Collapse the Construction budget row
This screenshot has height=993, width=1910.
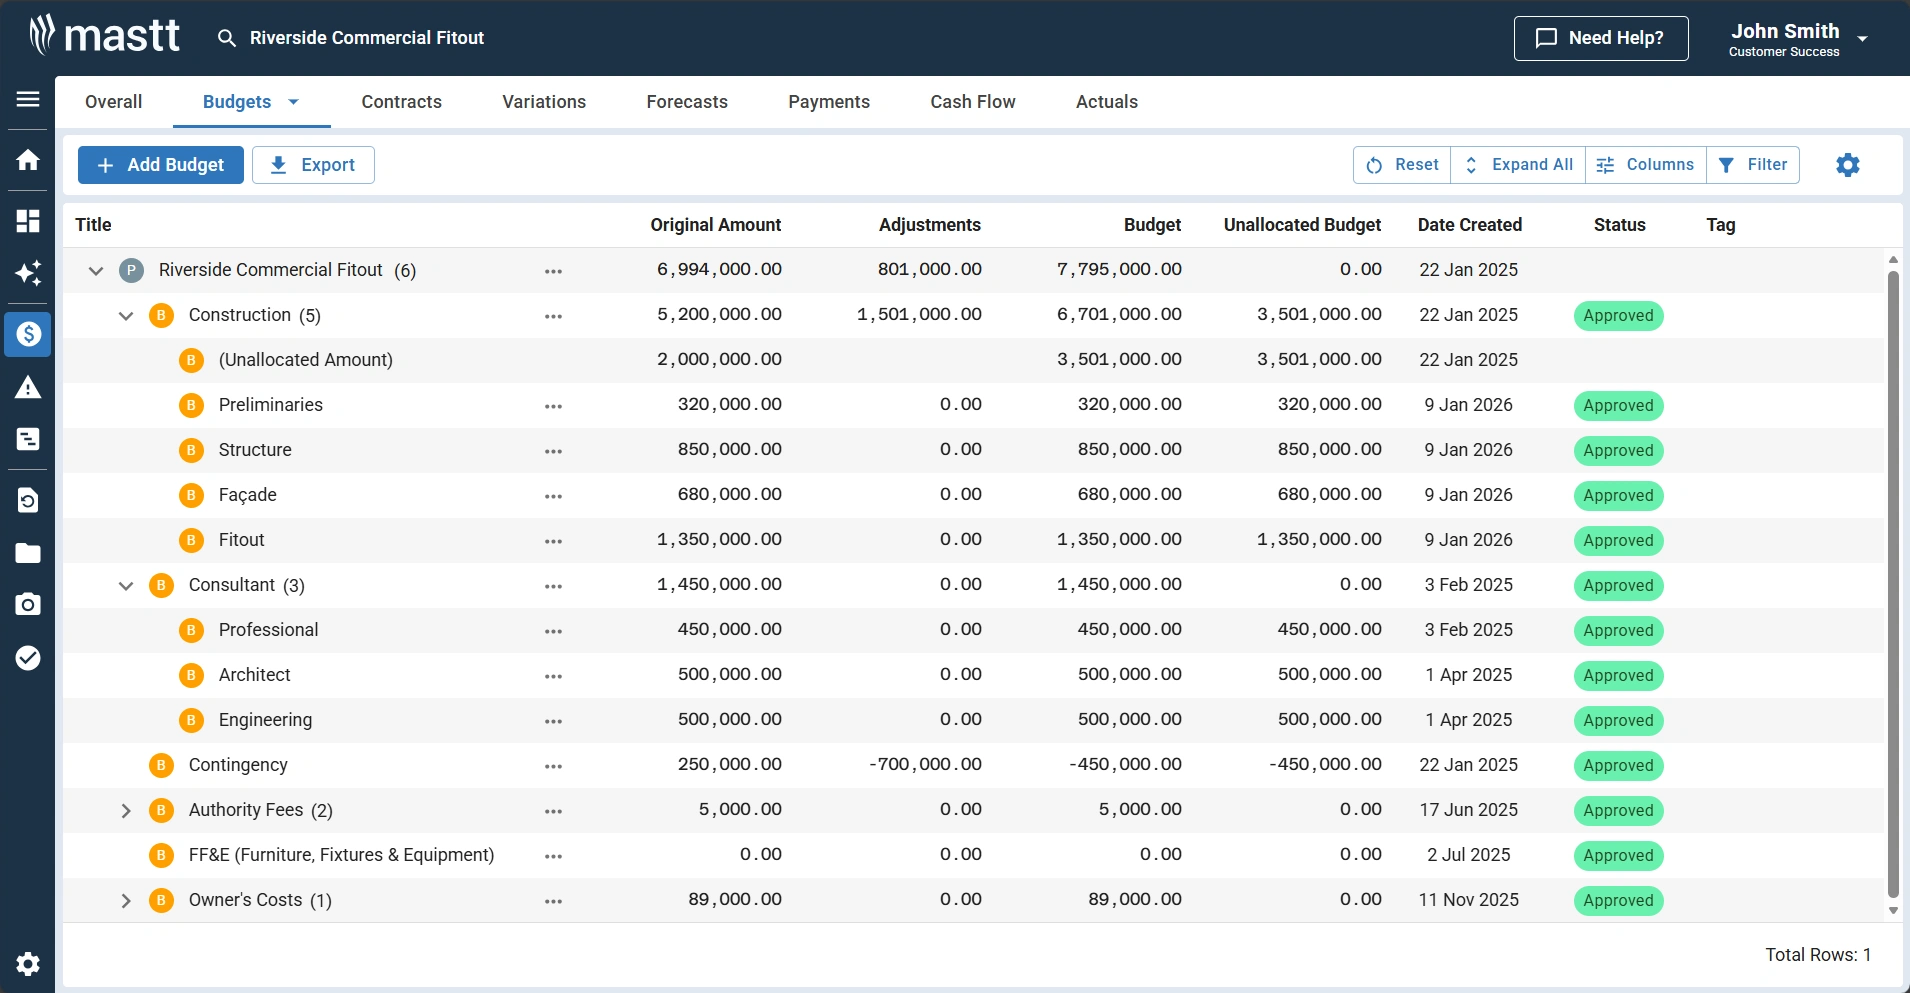[126, 315]
